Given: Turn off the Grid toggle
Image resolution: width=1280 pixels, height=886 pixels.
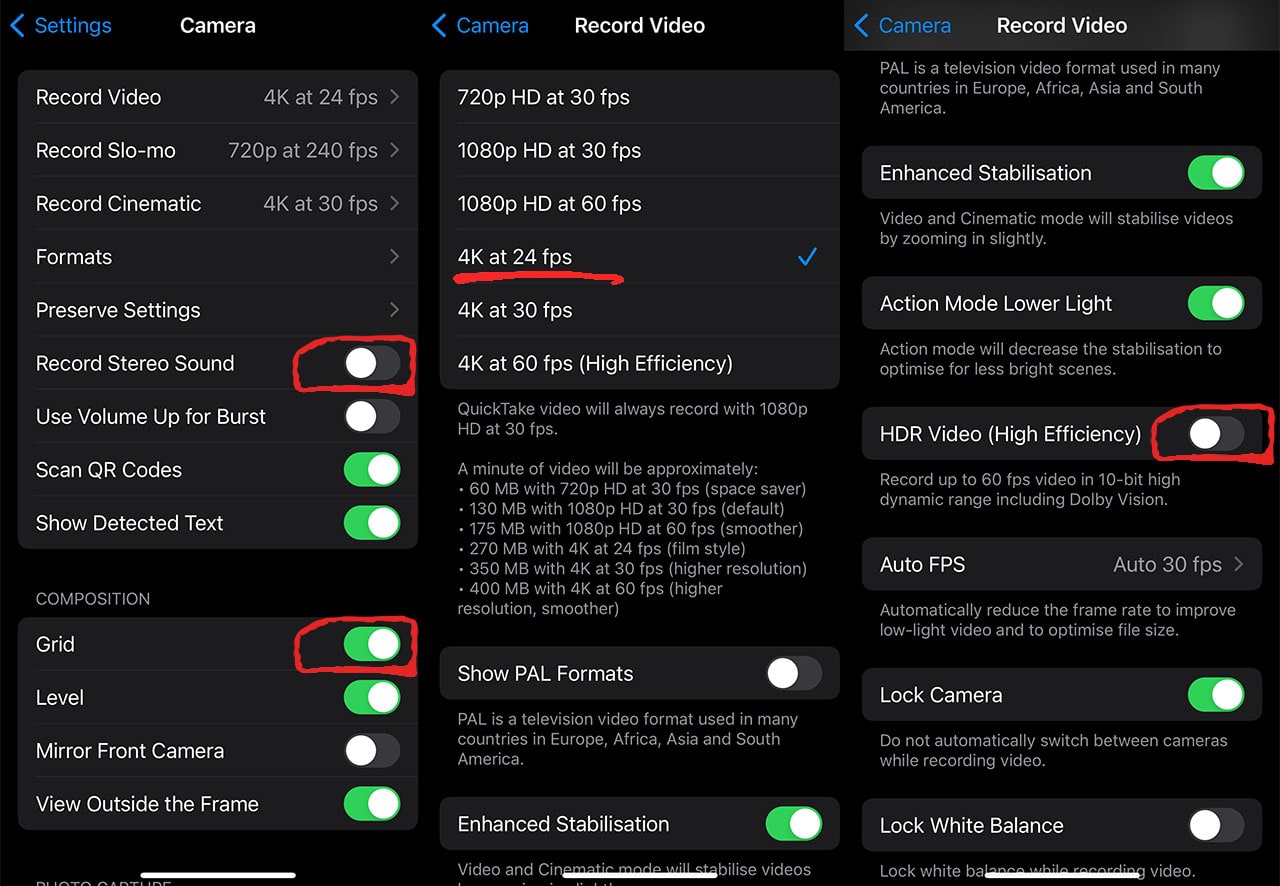Looking at the screenshot, I should [372, 644].
